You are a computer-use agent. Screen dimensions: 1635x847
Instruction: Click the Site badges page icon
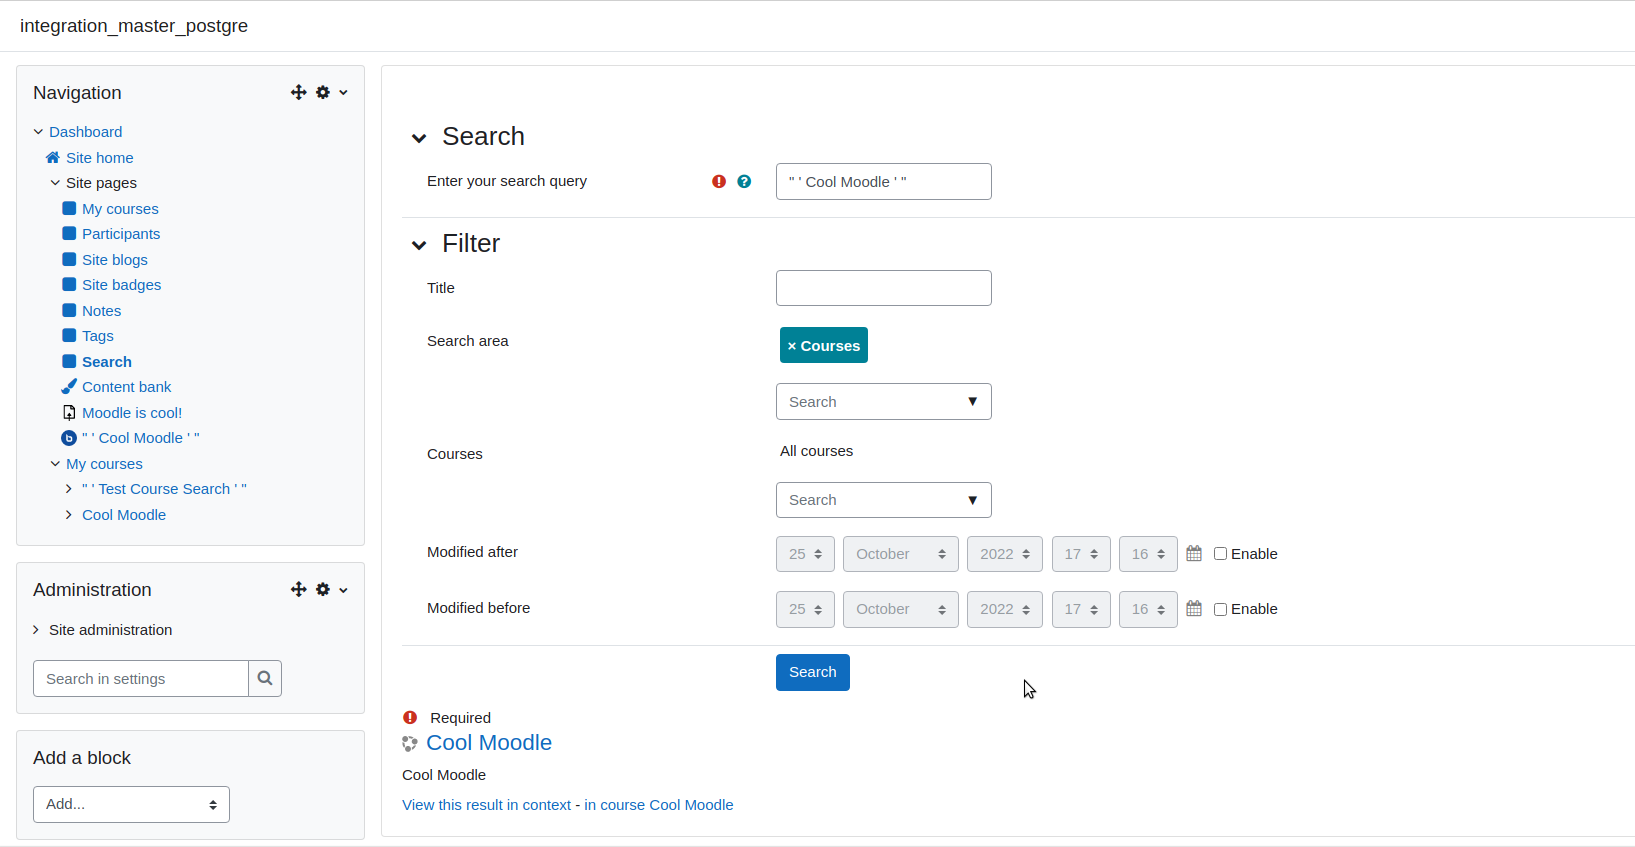69,284
